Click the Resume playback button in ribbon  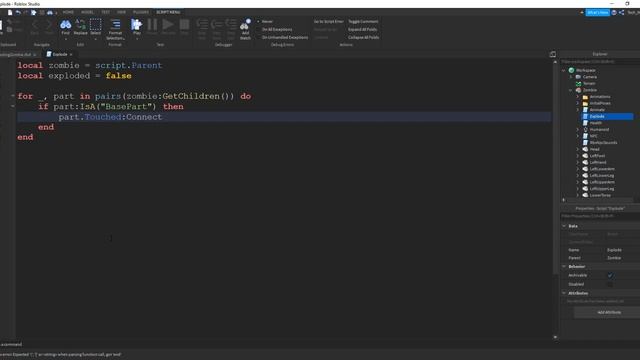168,24
